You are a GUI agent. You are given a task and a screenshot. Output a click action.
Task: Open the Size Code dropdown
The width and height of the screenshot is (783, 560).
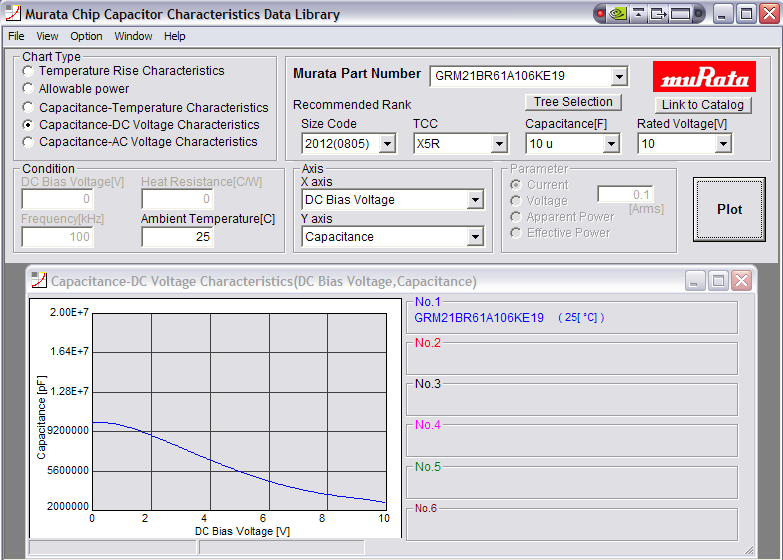click(x=388, y=144)
